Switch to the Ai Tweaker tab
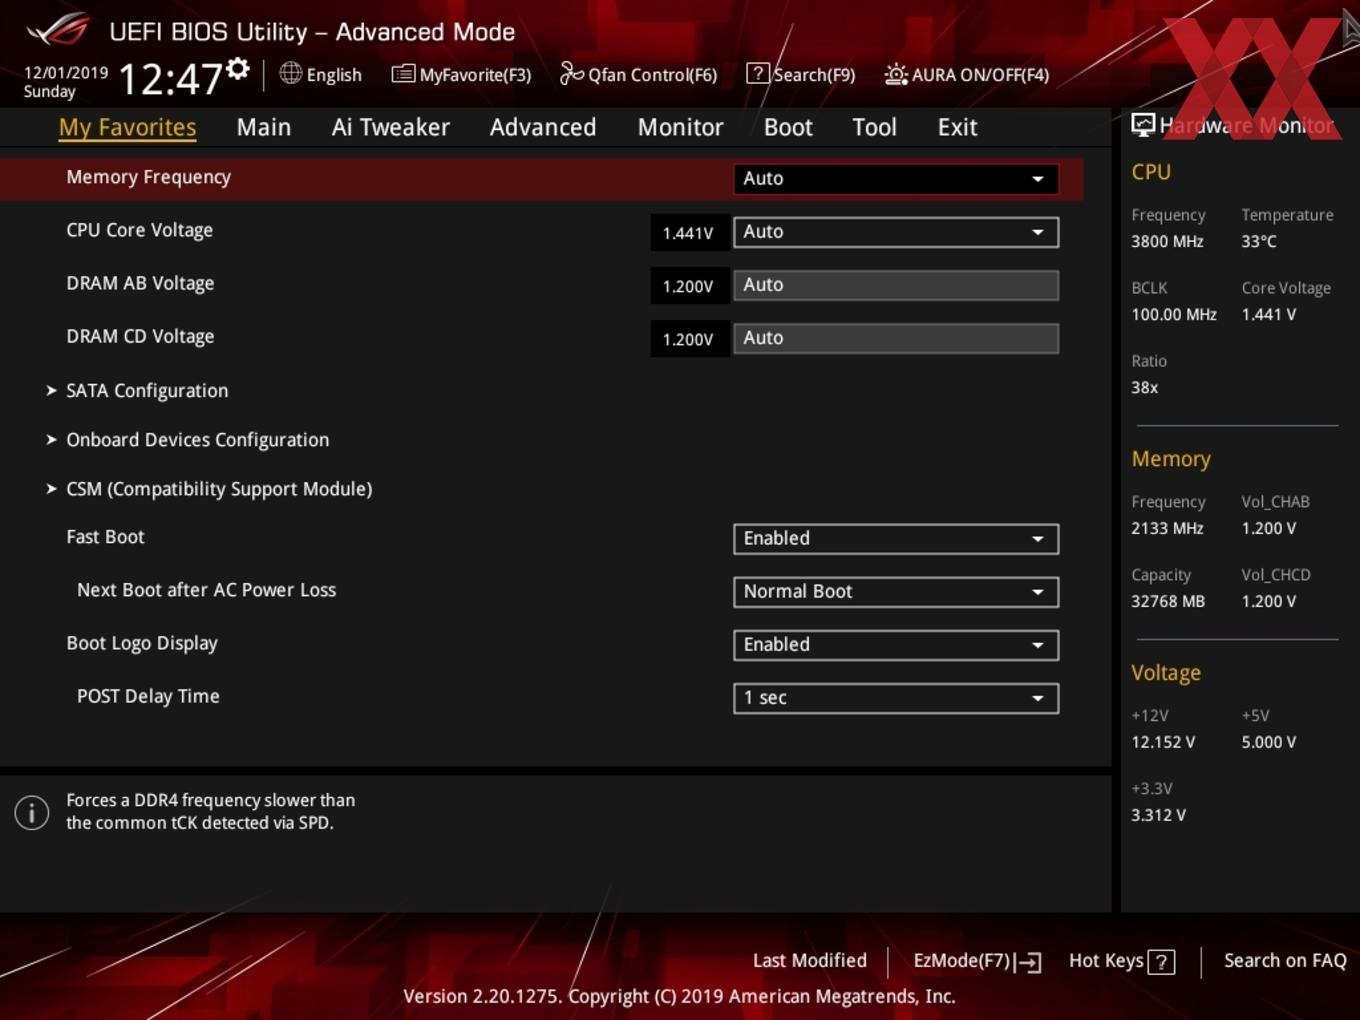This screenshot has width=1360, height=1020. [391, 127]
